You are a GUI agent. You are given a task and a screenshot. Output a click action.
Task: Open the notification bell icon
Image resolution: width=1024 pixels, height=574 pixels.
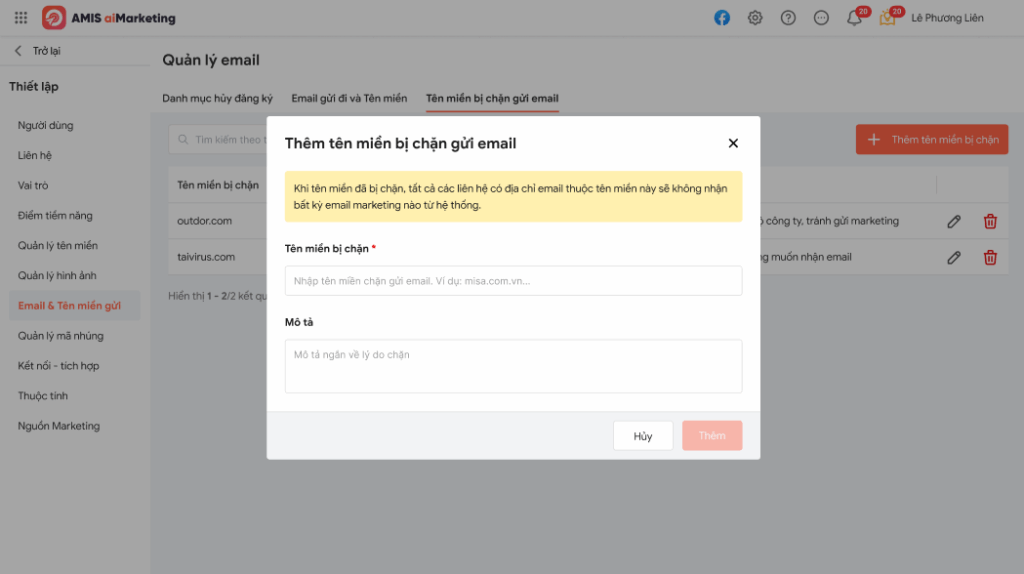pyautogui.click(x=854, y=18)
